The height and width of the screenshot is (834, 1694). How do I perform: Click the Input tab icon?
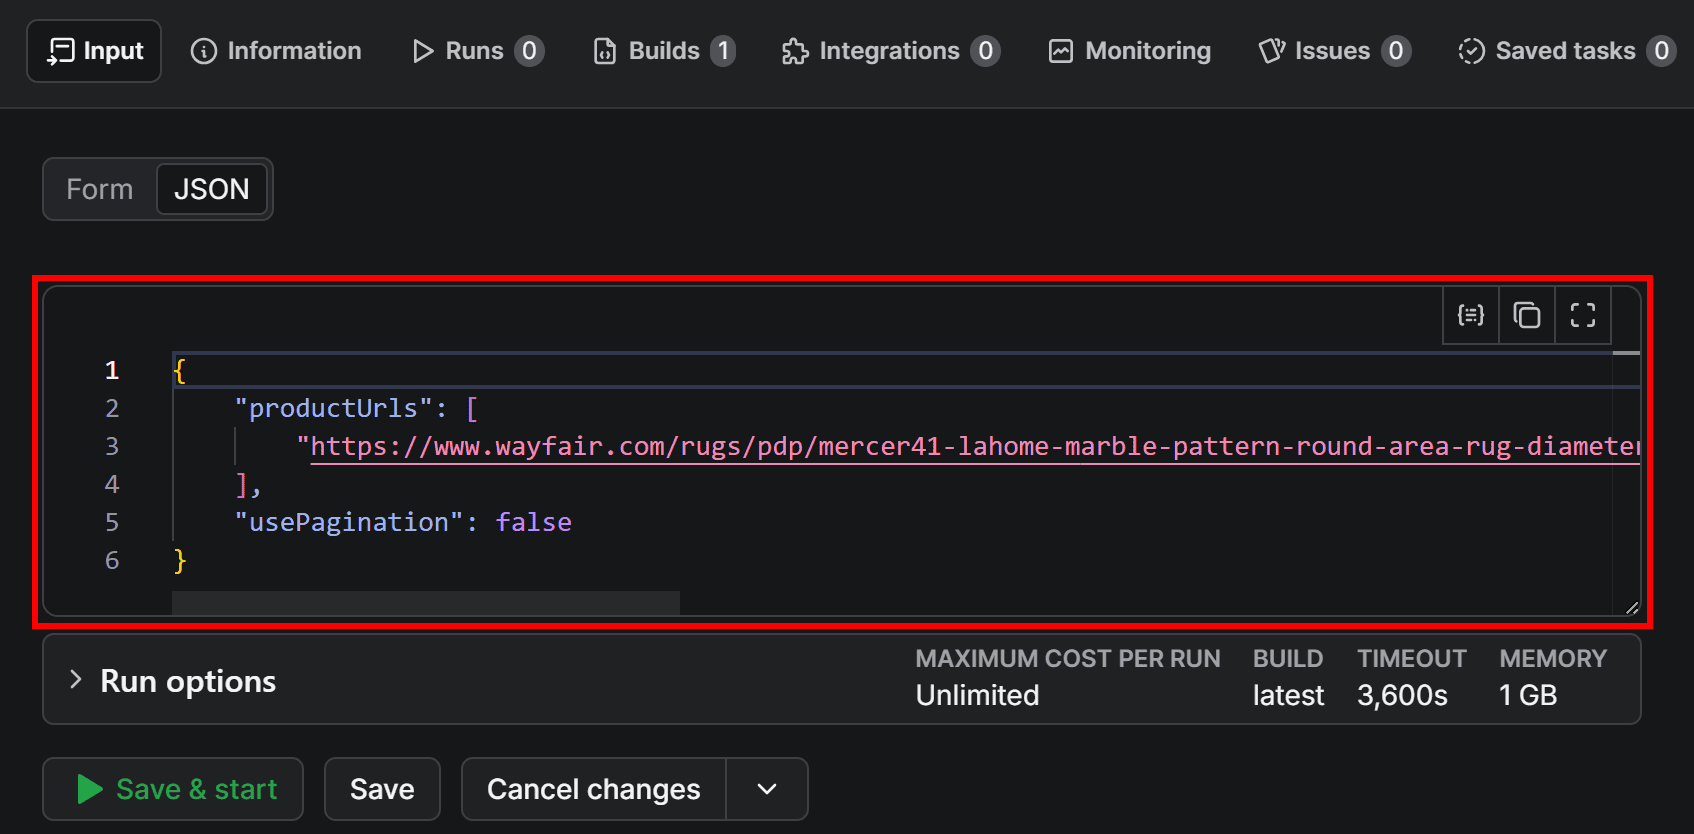coord(61,51)
